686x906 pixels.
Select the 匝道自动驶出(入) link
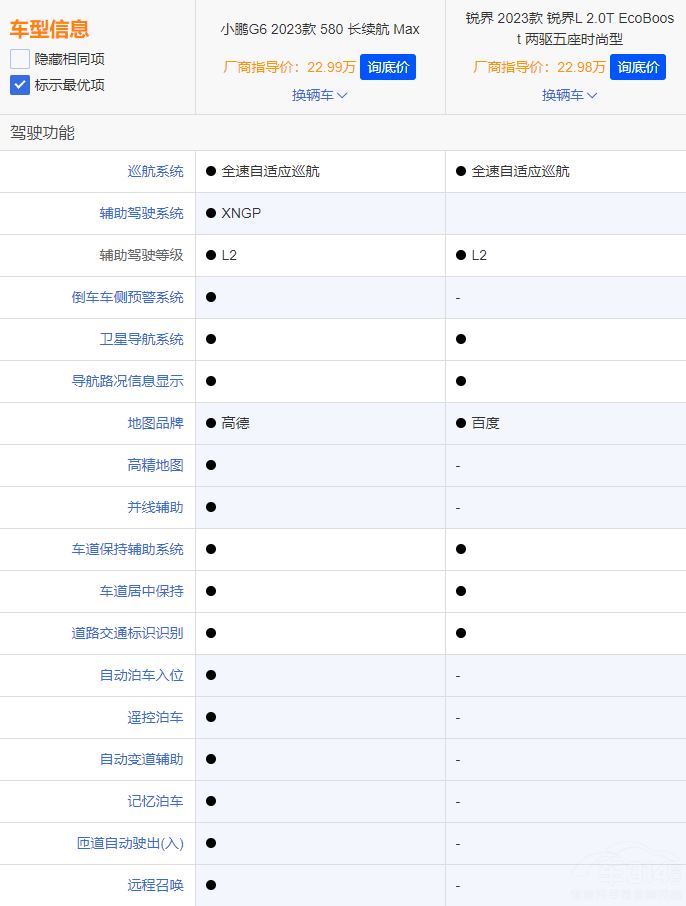click(130, 843)
